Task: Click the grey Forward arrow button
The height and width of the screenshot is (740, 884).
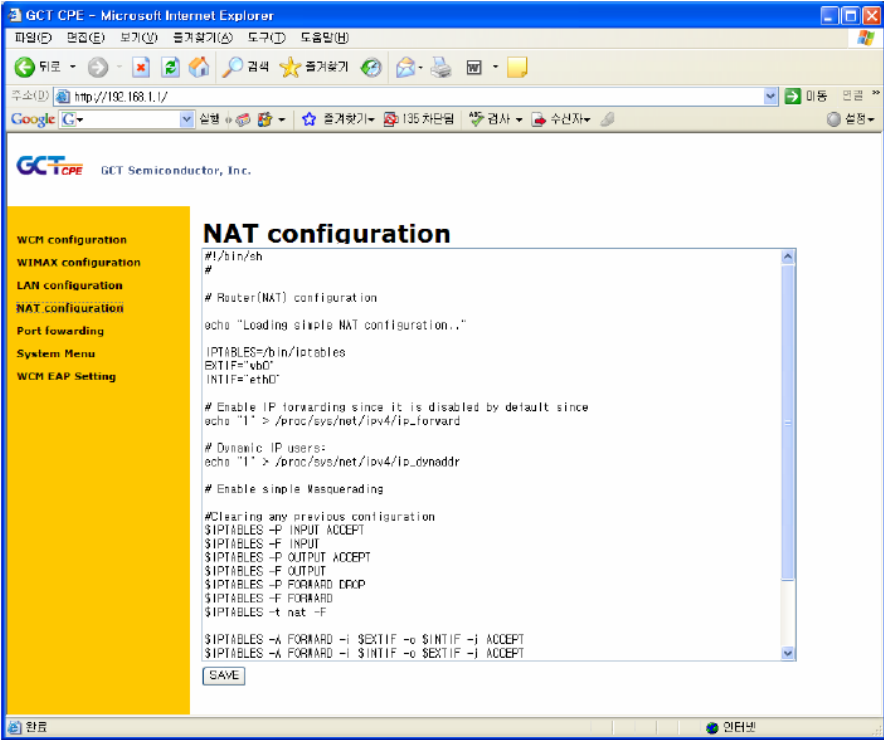Action: pyautogui.click(x=98, y=67)
